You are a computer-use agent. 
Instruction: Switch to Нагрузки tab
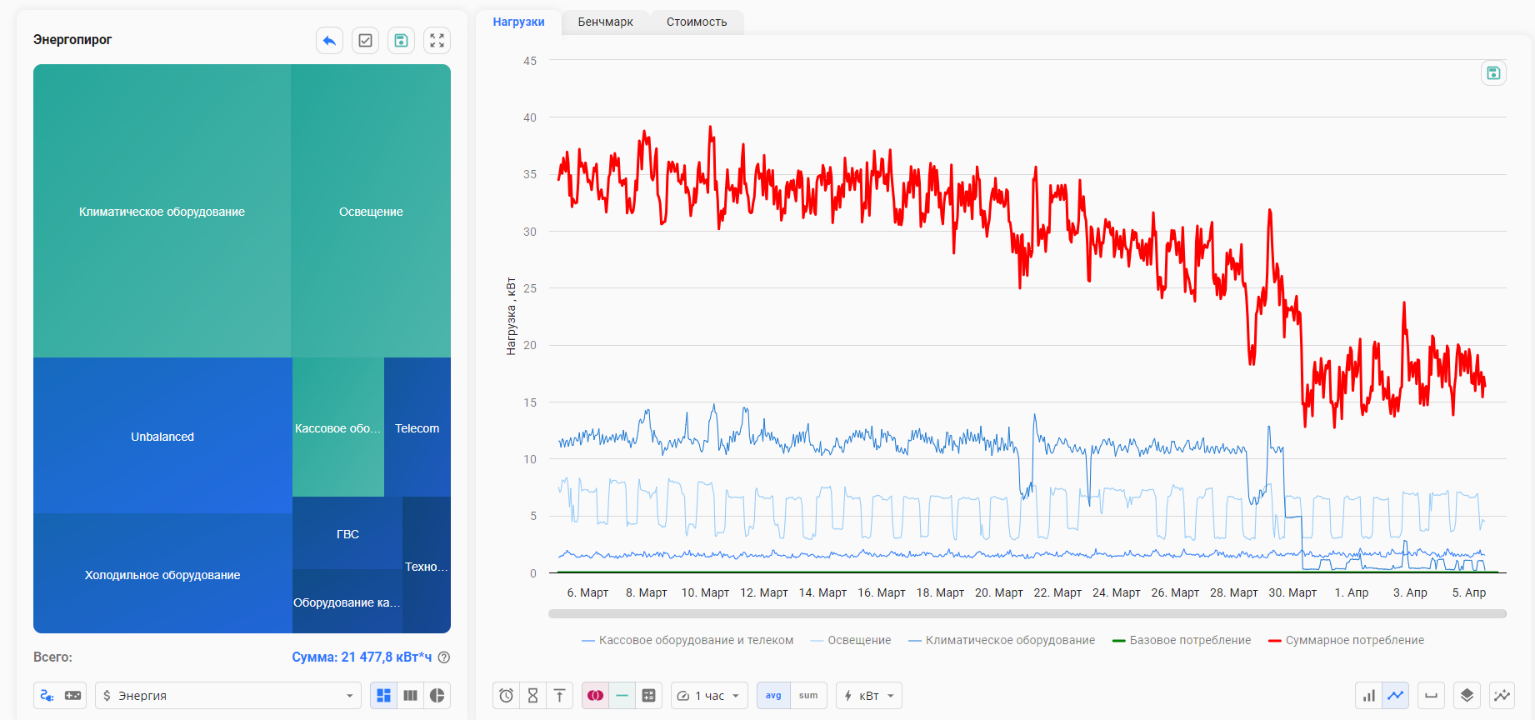click(519, 22)
